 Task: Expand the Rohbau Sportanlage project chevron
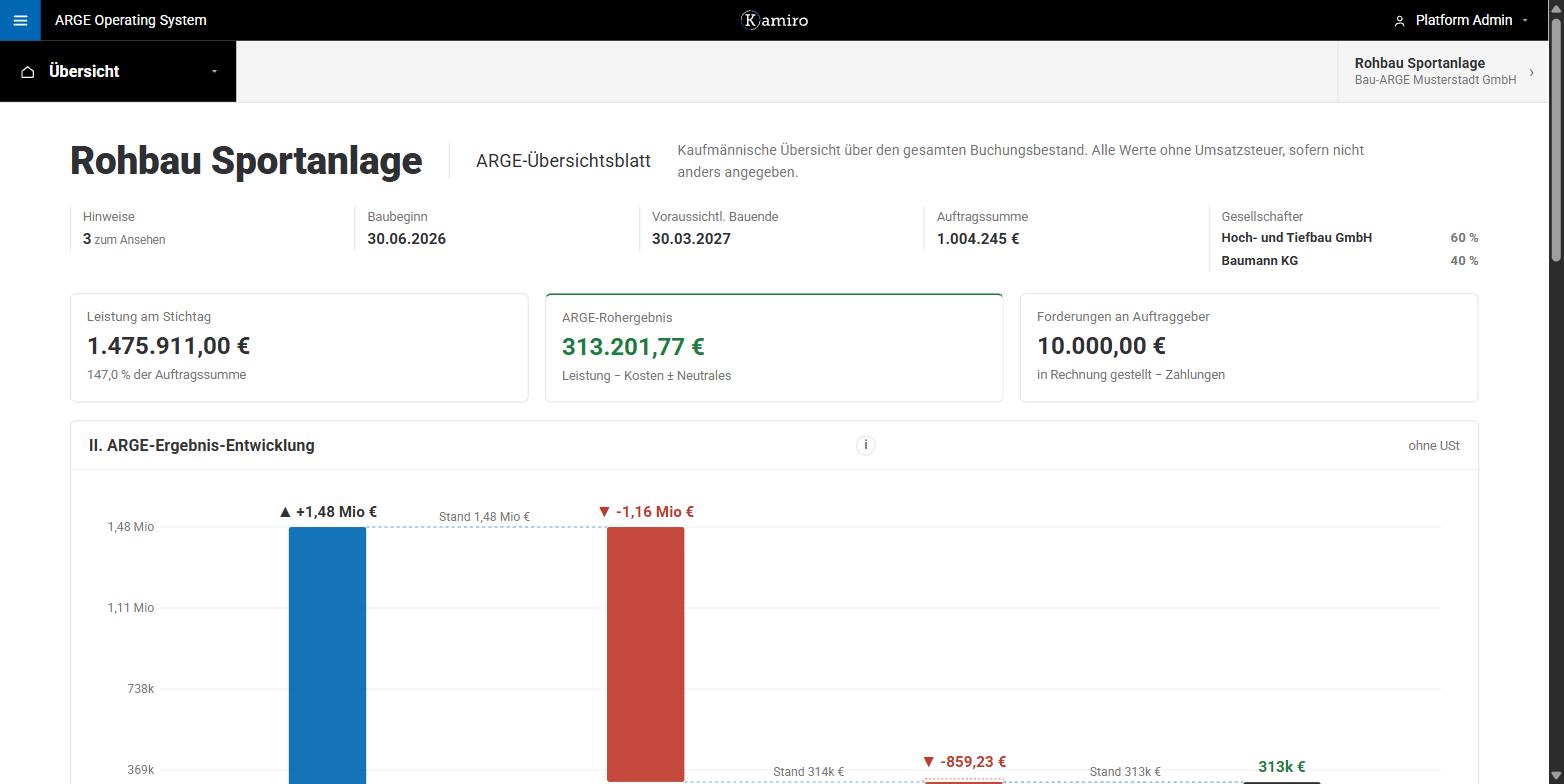click(1531, 72)
